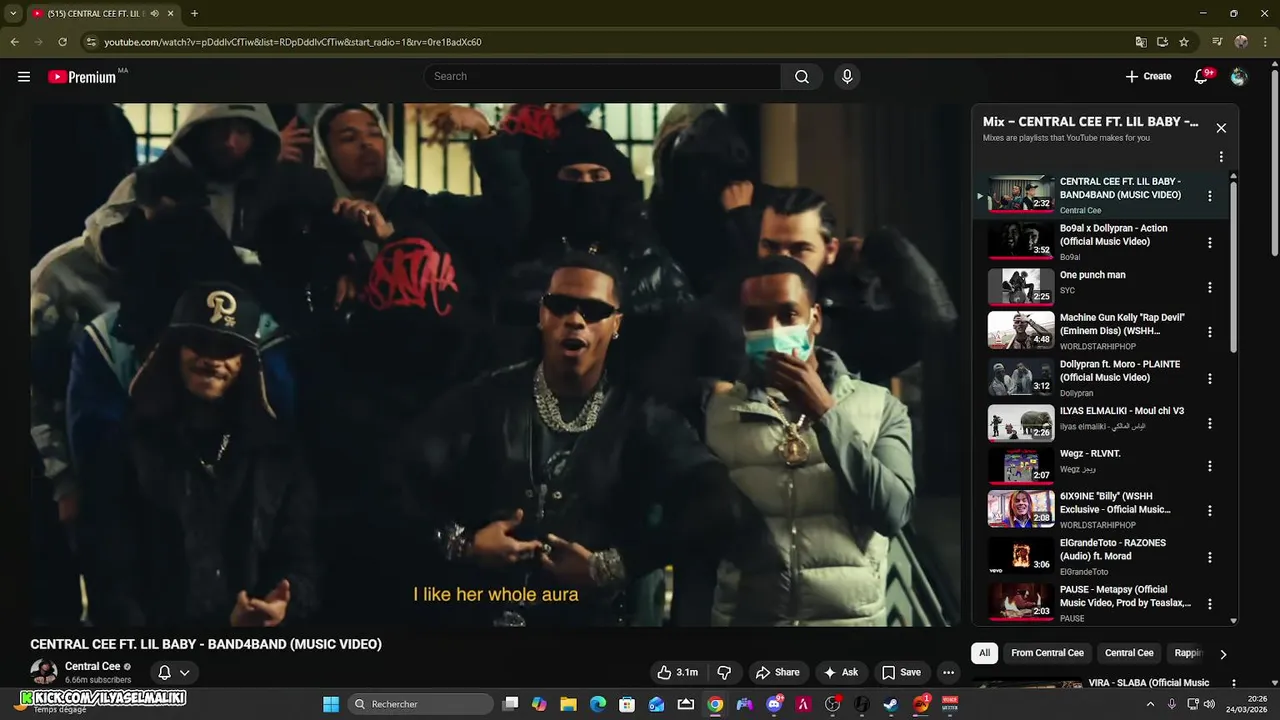The width and height of the screenshot is (1280, 720).
Task: Click taskbar Rechercher search box
Action: click(x=421, y=704)
